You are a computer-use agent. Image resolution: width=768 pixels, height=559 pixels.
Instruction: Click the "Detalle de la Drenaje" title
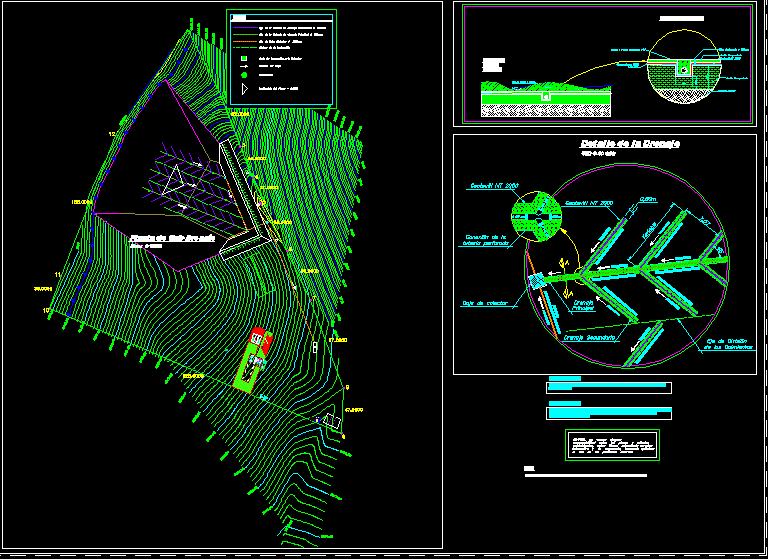(x=629, y=144)
